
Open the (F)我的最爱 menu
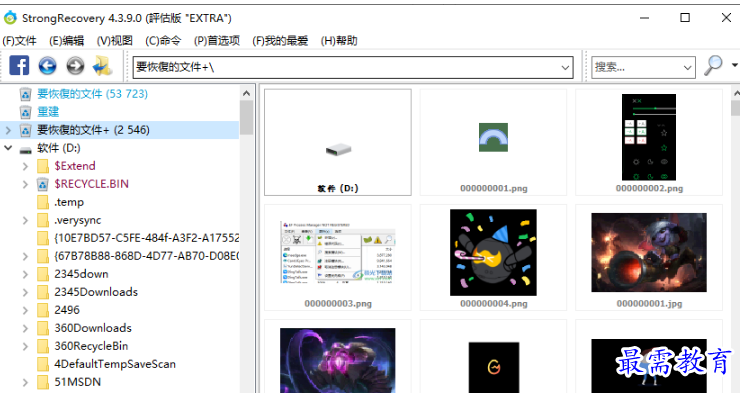click(280, 41)
